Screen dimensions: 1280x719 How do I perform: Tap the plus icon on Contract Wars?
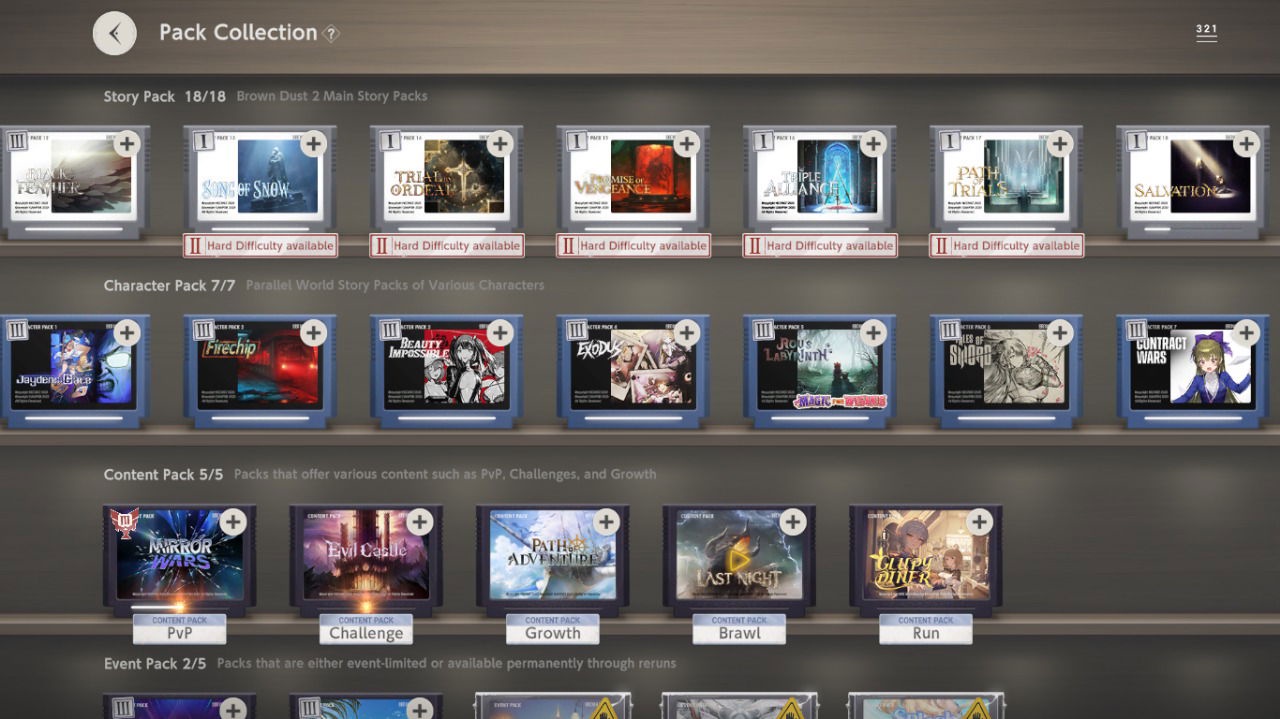[x=1247, y=332]
